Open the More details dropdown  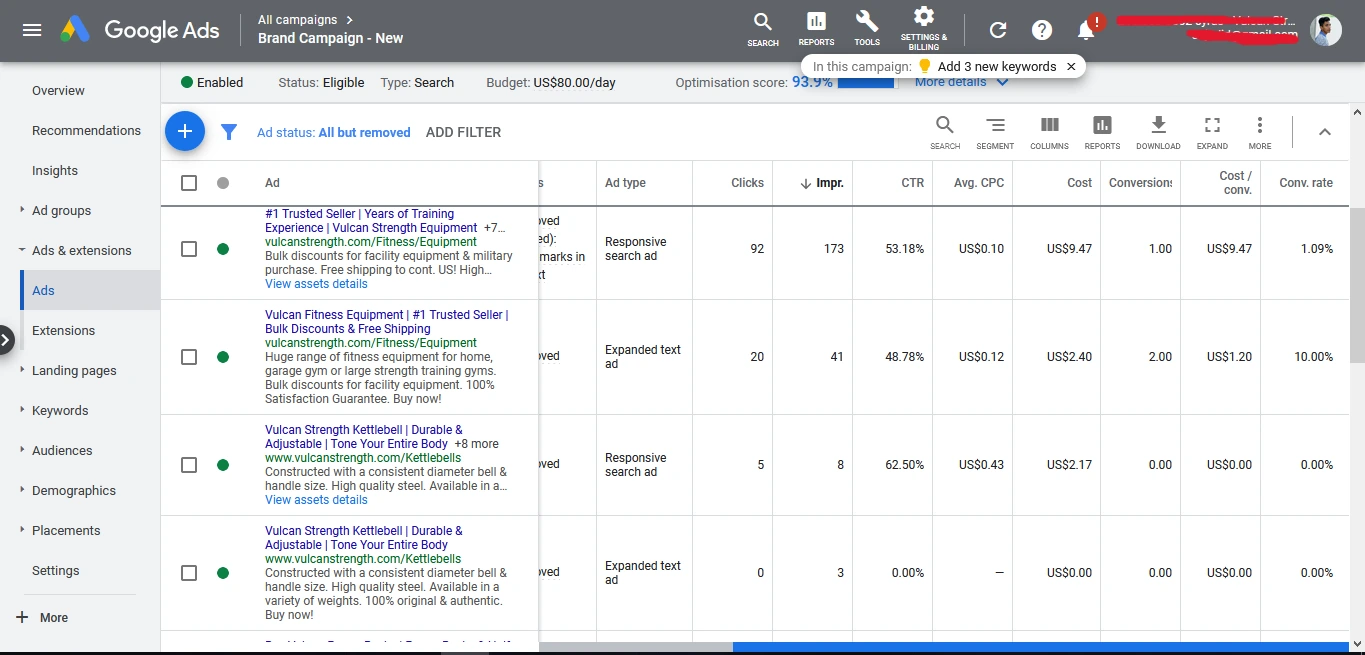point(961,82)
